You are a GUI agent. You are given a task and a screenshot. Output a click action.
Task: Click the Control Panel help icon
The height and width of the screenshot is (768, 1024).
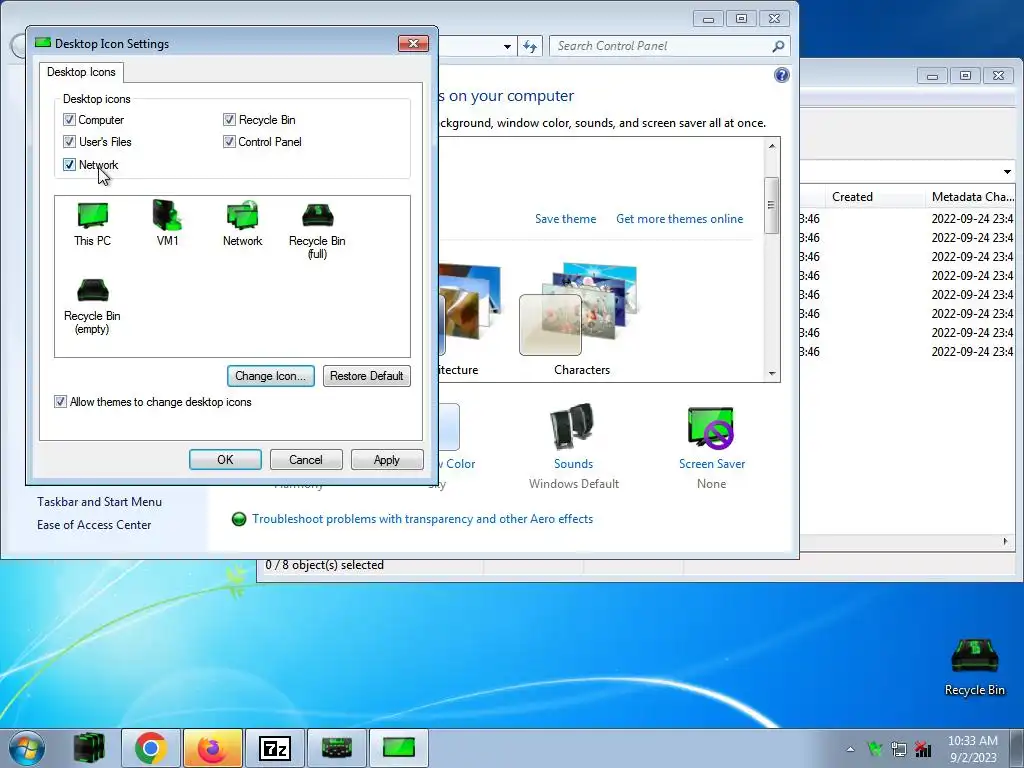pos(782,75)
